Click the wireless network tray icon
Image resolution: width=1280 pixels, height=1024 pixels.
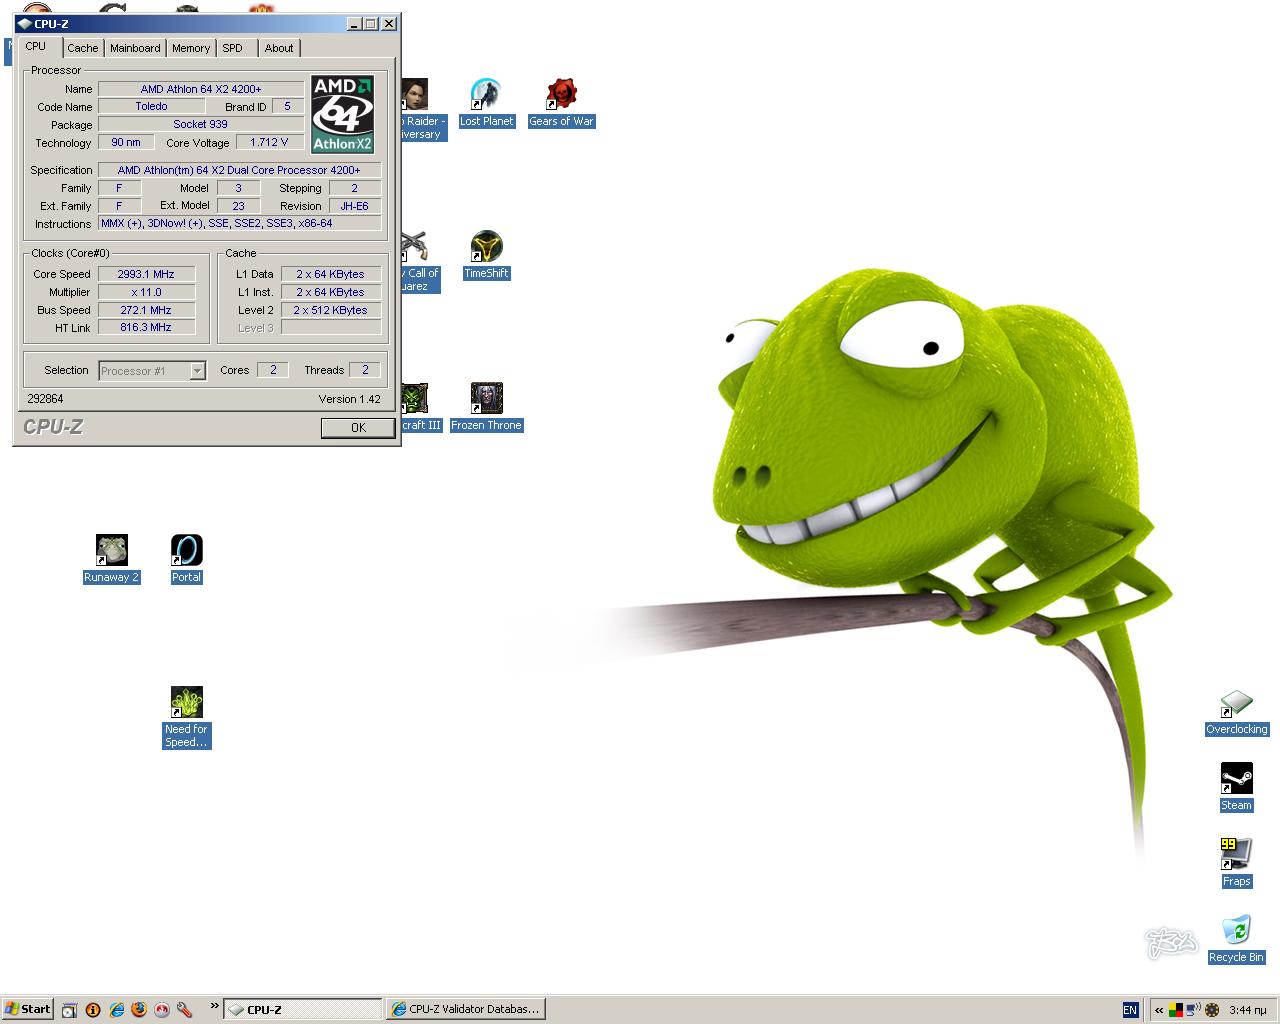1193,1010
